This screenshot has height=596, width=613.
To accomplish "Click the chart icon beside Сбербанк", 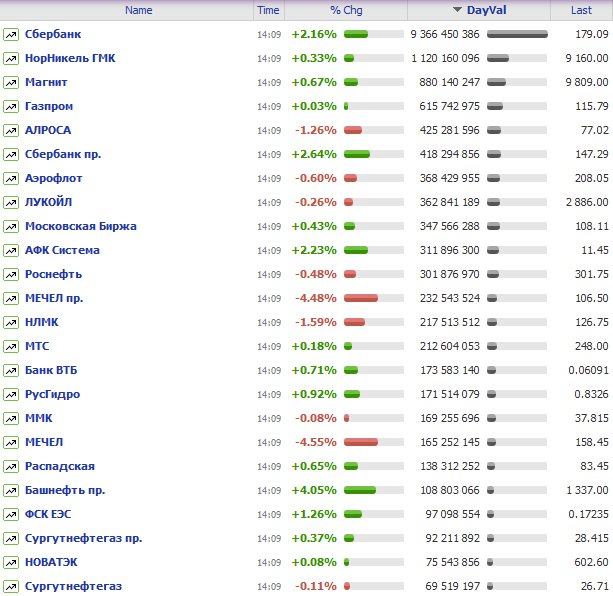I will point(11,34).
